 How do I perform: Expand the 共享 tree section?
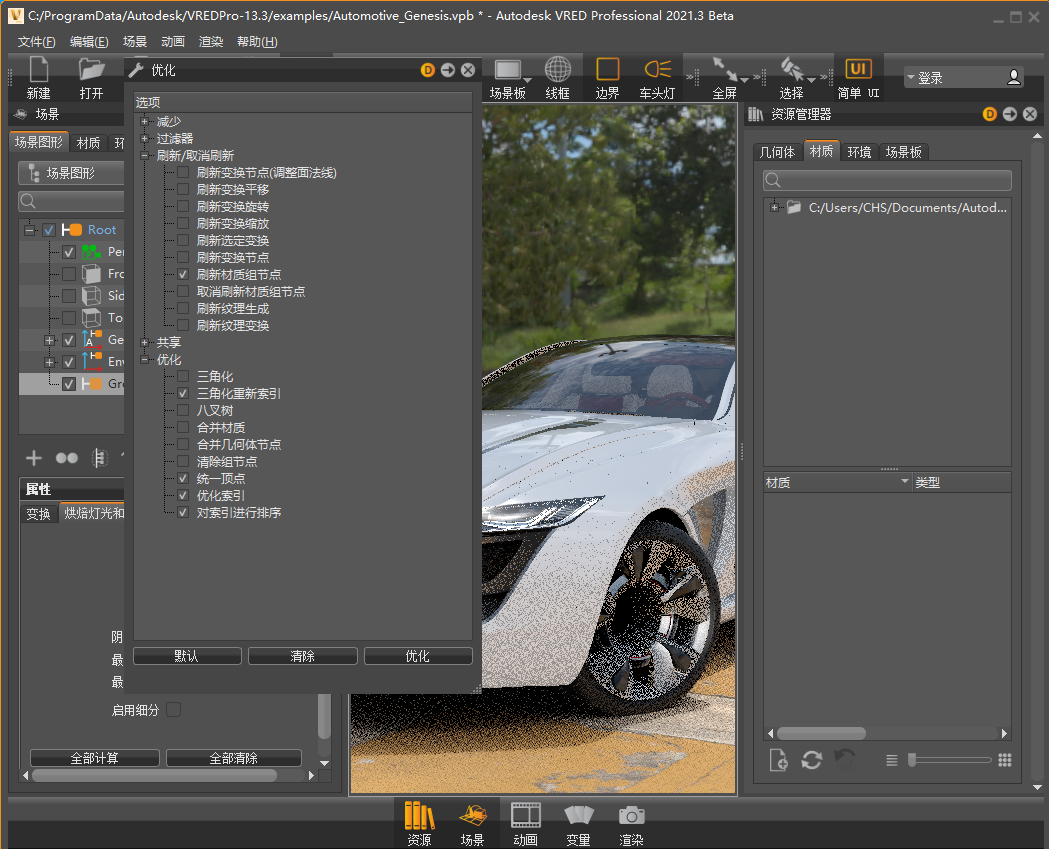click(145, 343)
